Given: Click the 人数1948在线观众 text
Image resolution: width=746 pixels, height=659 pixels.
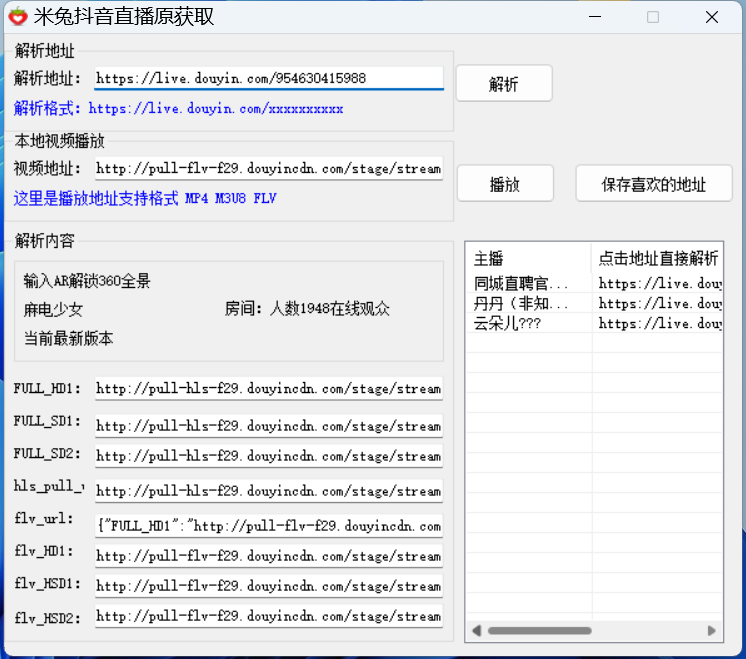Looking at the screenshot, I should coord(330,309).
